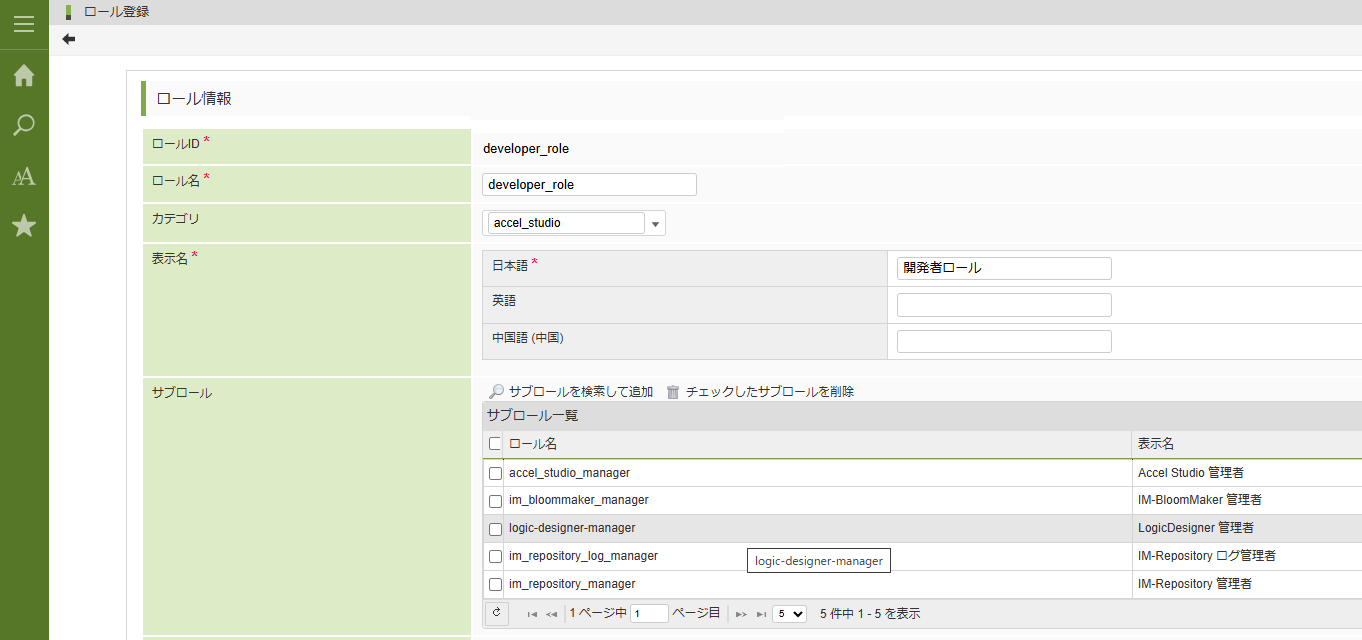Image resolution: width=1362 pixels, height=640 pixels.
Task: Click チェックしたサブロールを削除 link
Action: [x=769, y=392]
